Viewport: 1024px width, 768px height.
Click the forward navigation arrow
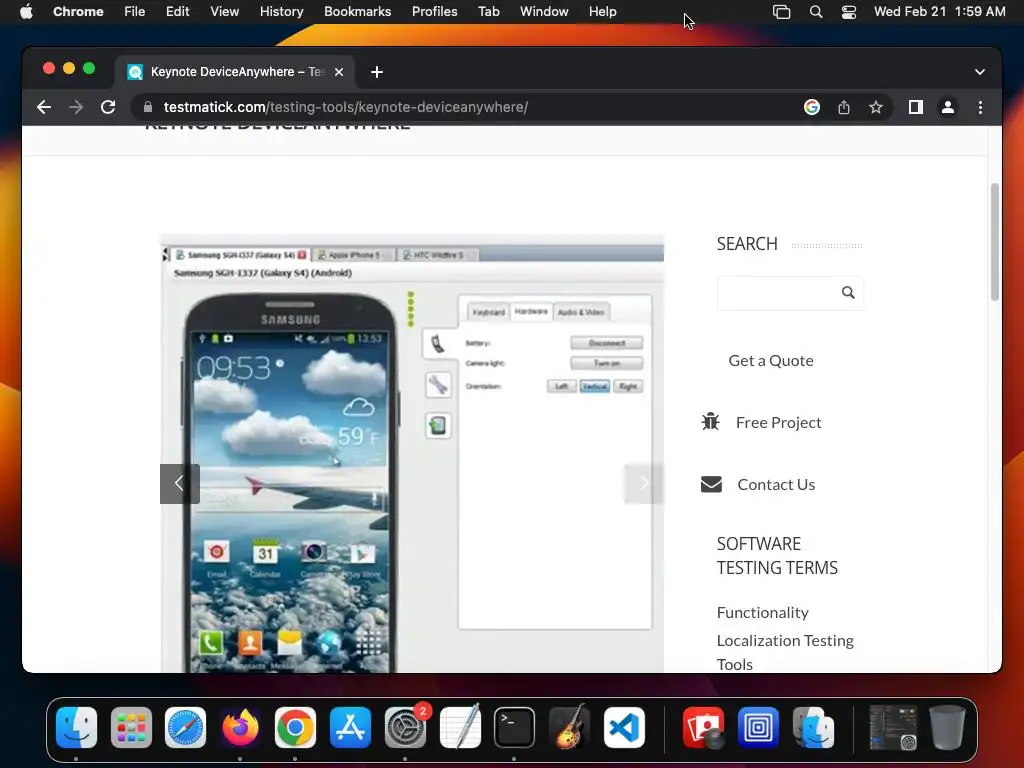[x=76, y=107]
